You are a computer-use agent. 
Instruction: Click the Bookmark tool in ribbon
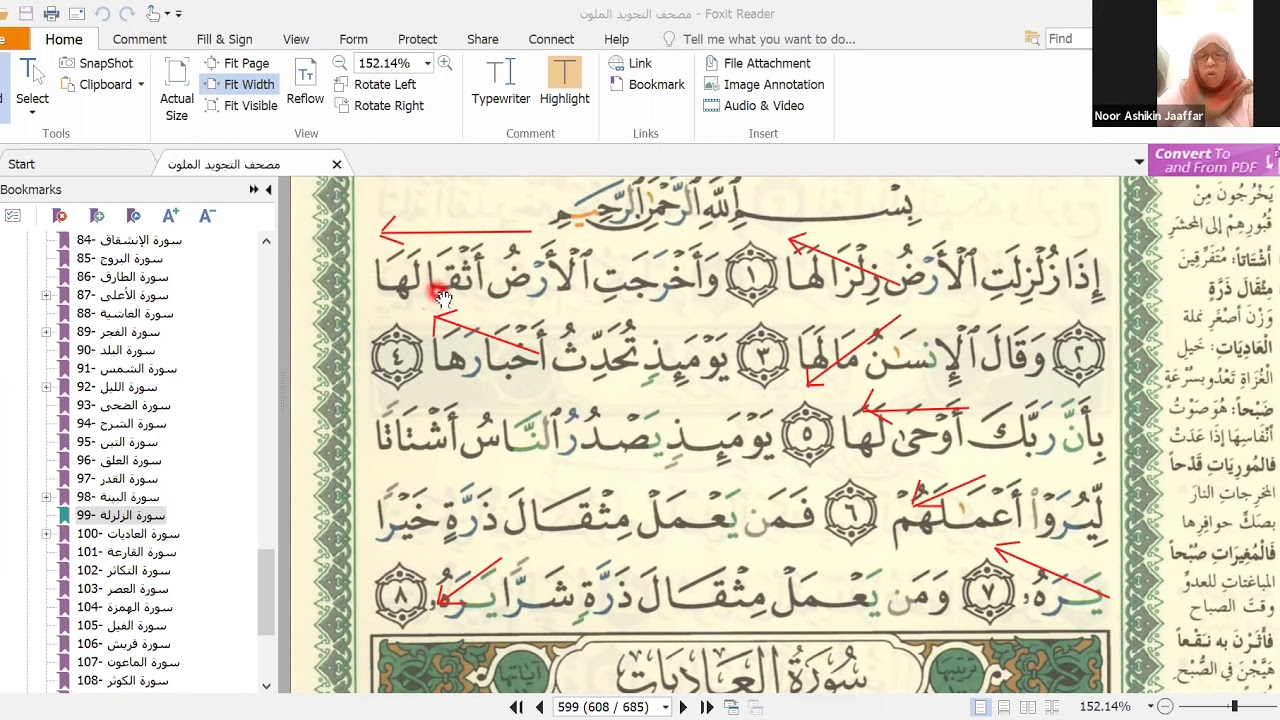click(x=646, y=84)
